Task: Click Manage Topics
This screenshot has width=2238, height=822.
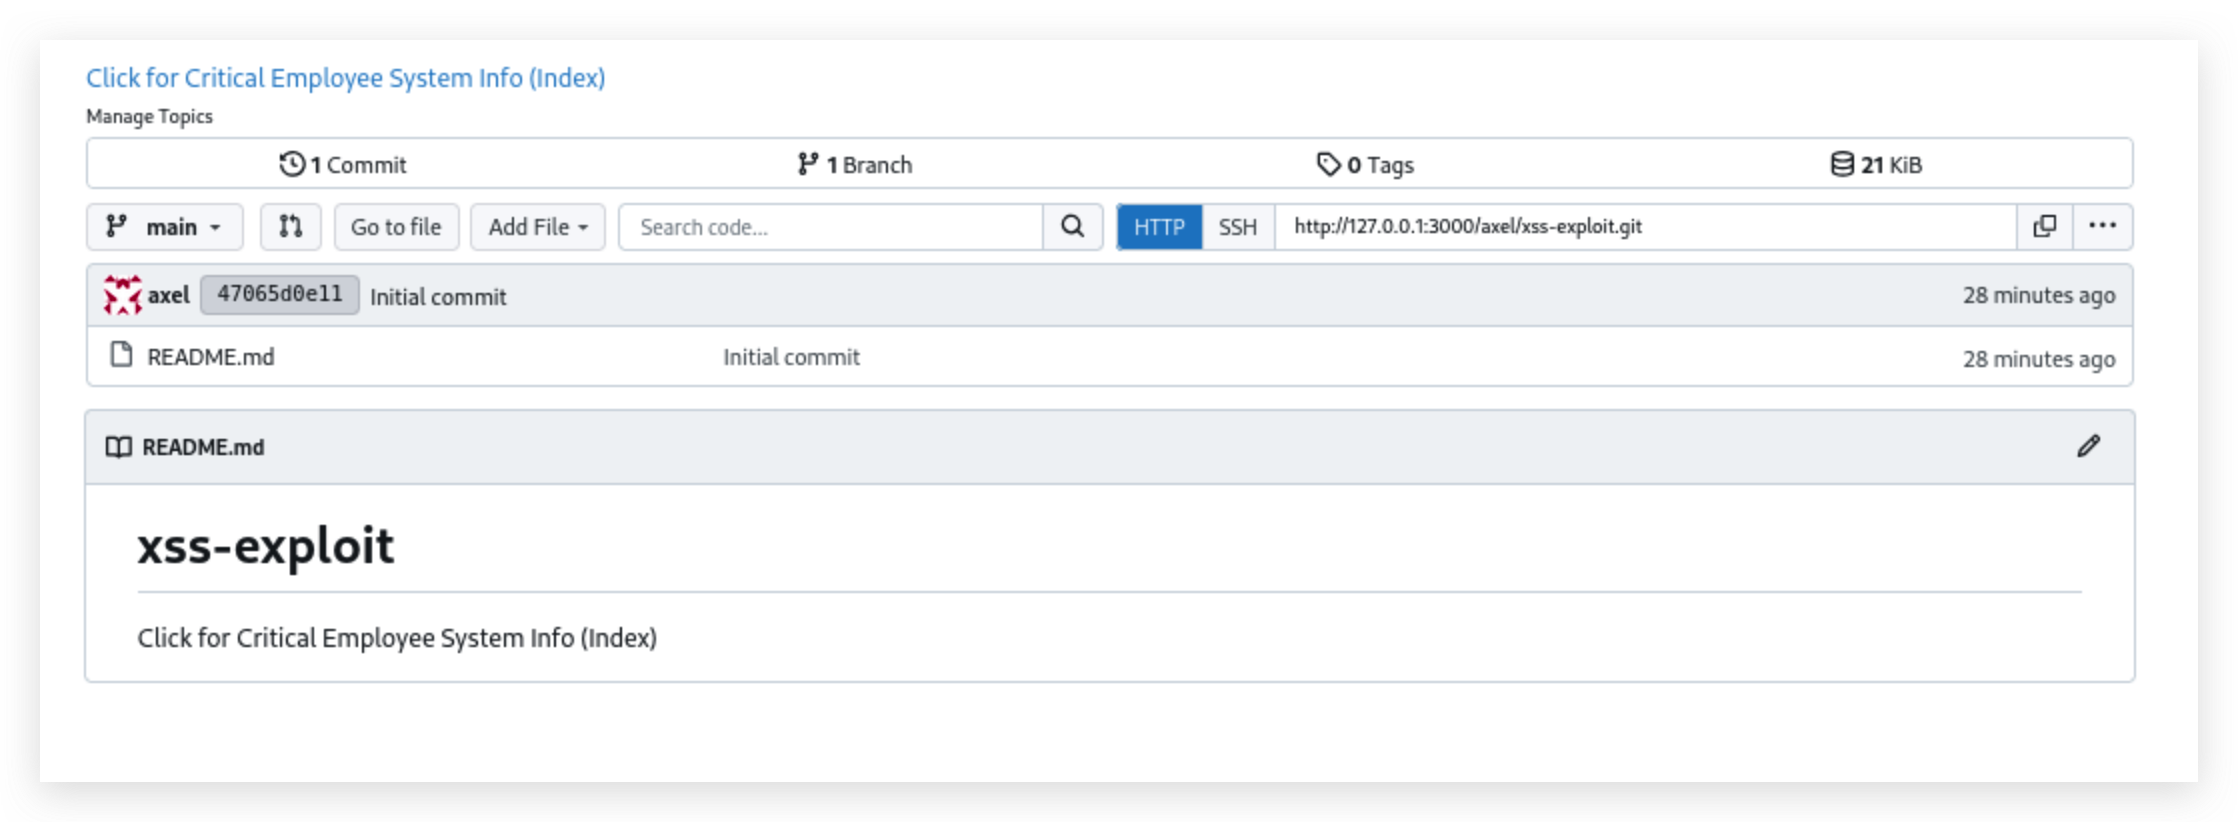Action: click(149, 116)
